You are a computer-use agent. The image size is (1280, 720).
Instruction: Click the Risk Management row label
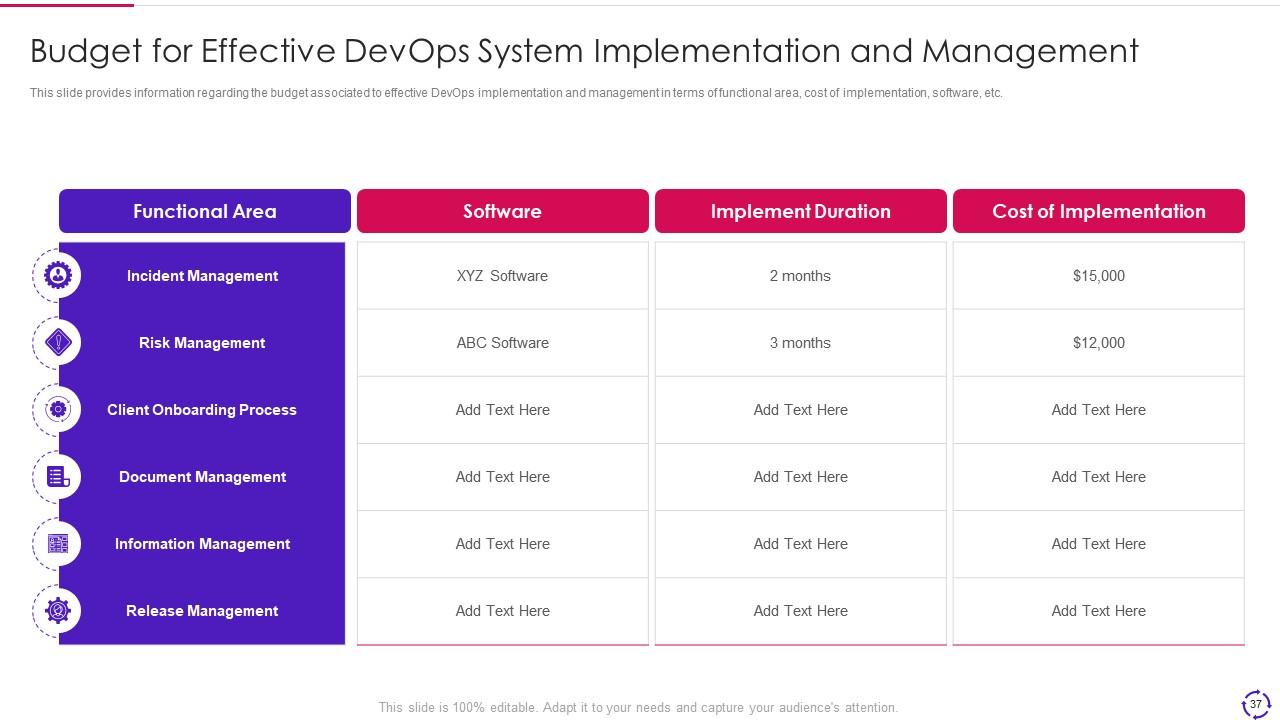(x=202, y=342)
